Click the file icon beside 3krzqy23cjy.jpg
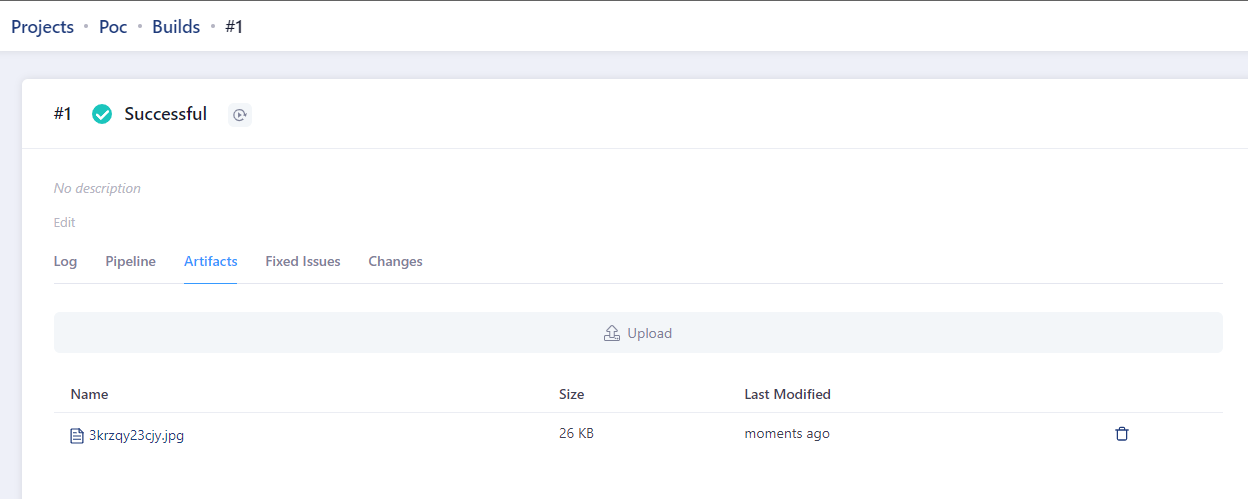 pos(76,435)
